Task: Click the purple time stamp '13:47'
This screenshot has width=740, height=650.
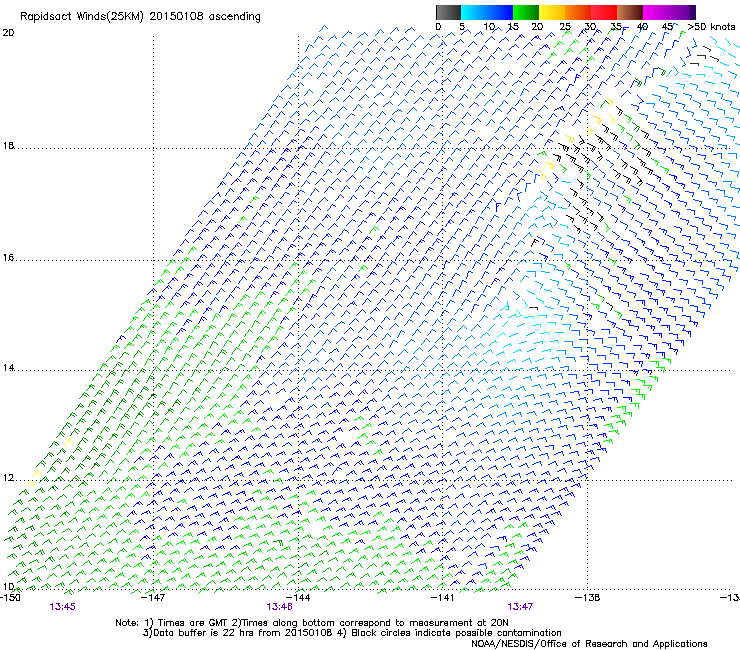Action: (520, 607)
